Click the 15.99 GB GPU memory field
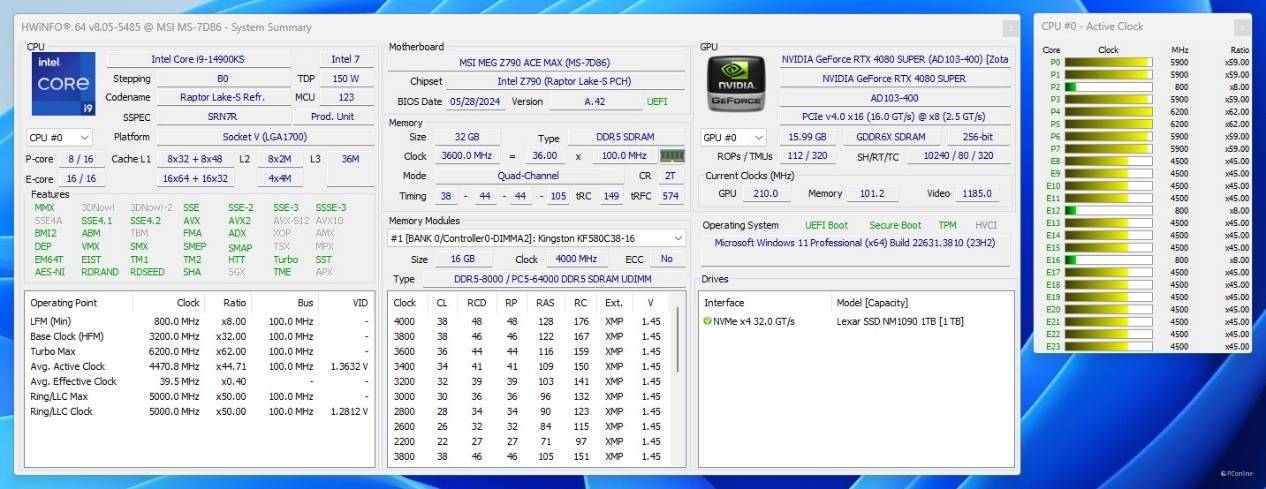 [x=807, y=137]
